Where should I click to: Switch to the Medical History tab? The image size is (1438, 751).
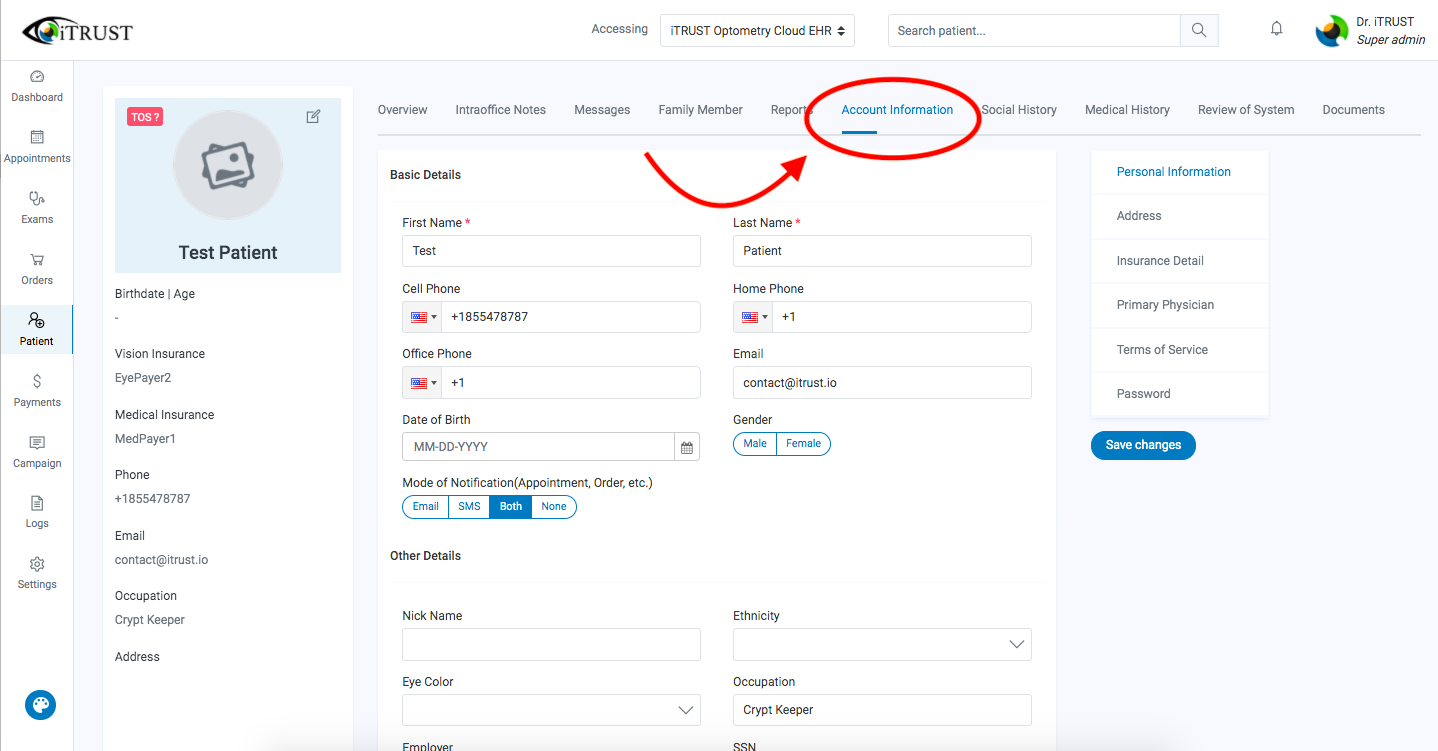tap(1127, 110)
